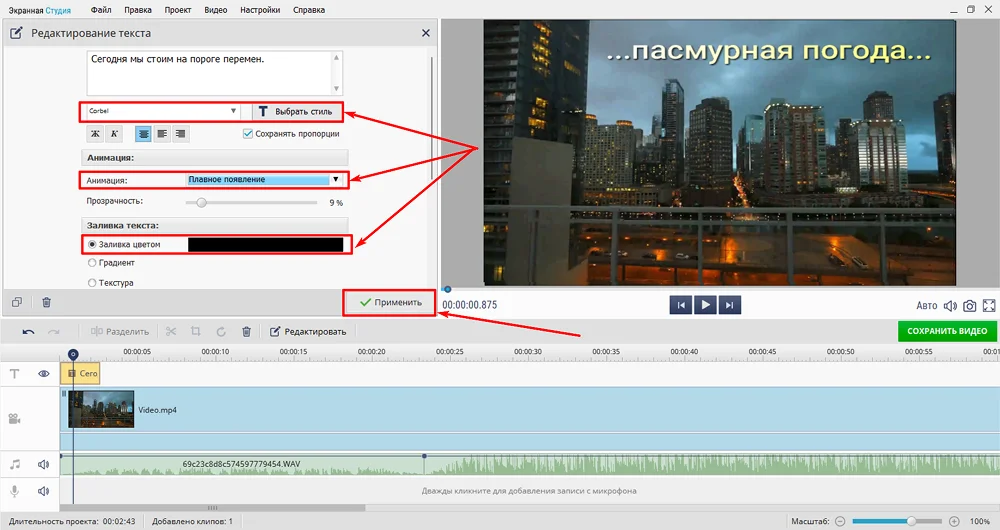Image resolution: width=1000 pixels, height=530 pixels.
Task: Close the text editing panel
Action: (426, 33)
